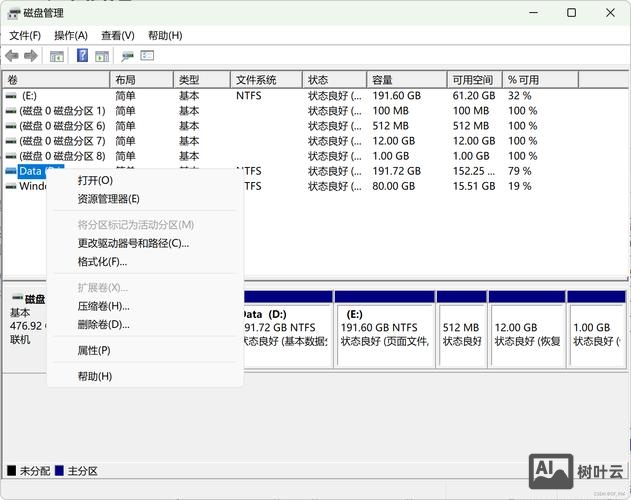Toggle the console tree pane icon
Screen dimensions: 631x500
(57, 56)
